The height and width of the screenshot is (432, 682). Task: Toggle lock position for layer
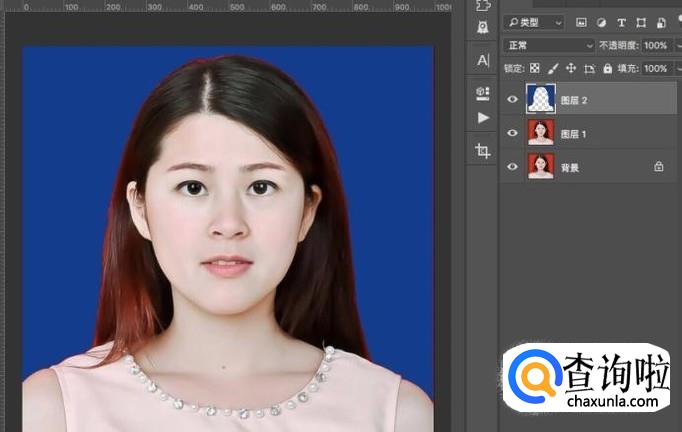(x=570, y=69)
